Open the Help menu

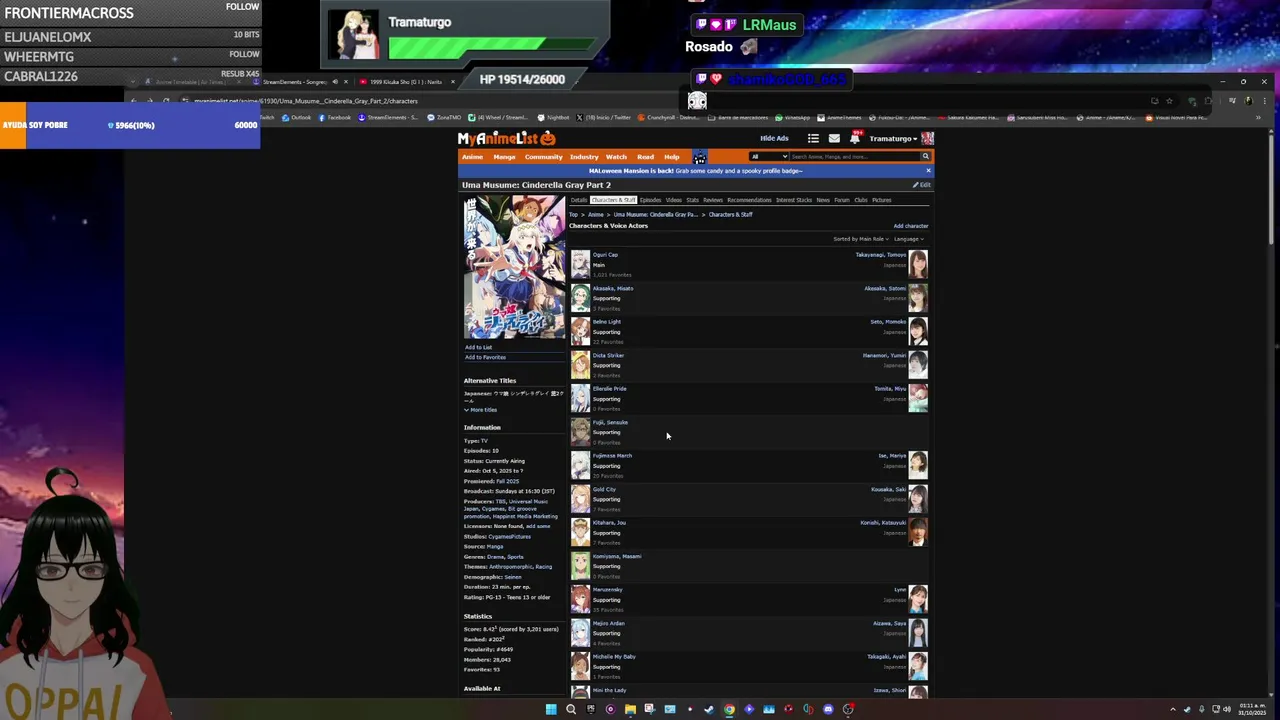point(672,157)
